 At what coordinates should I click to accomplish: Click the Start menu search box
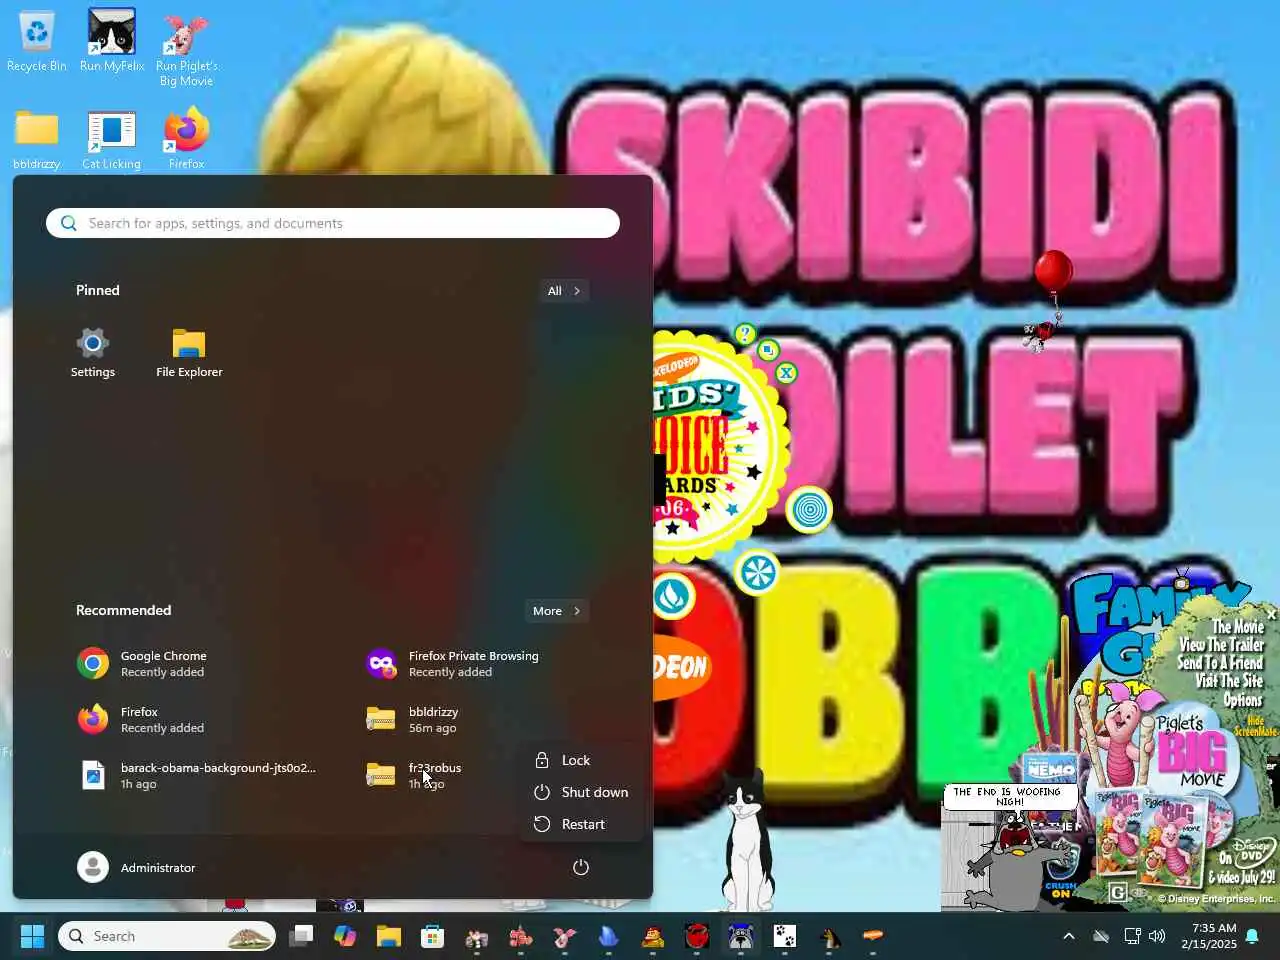[x=333, y=223]
